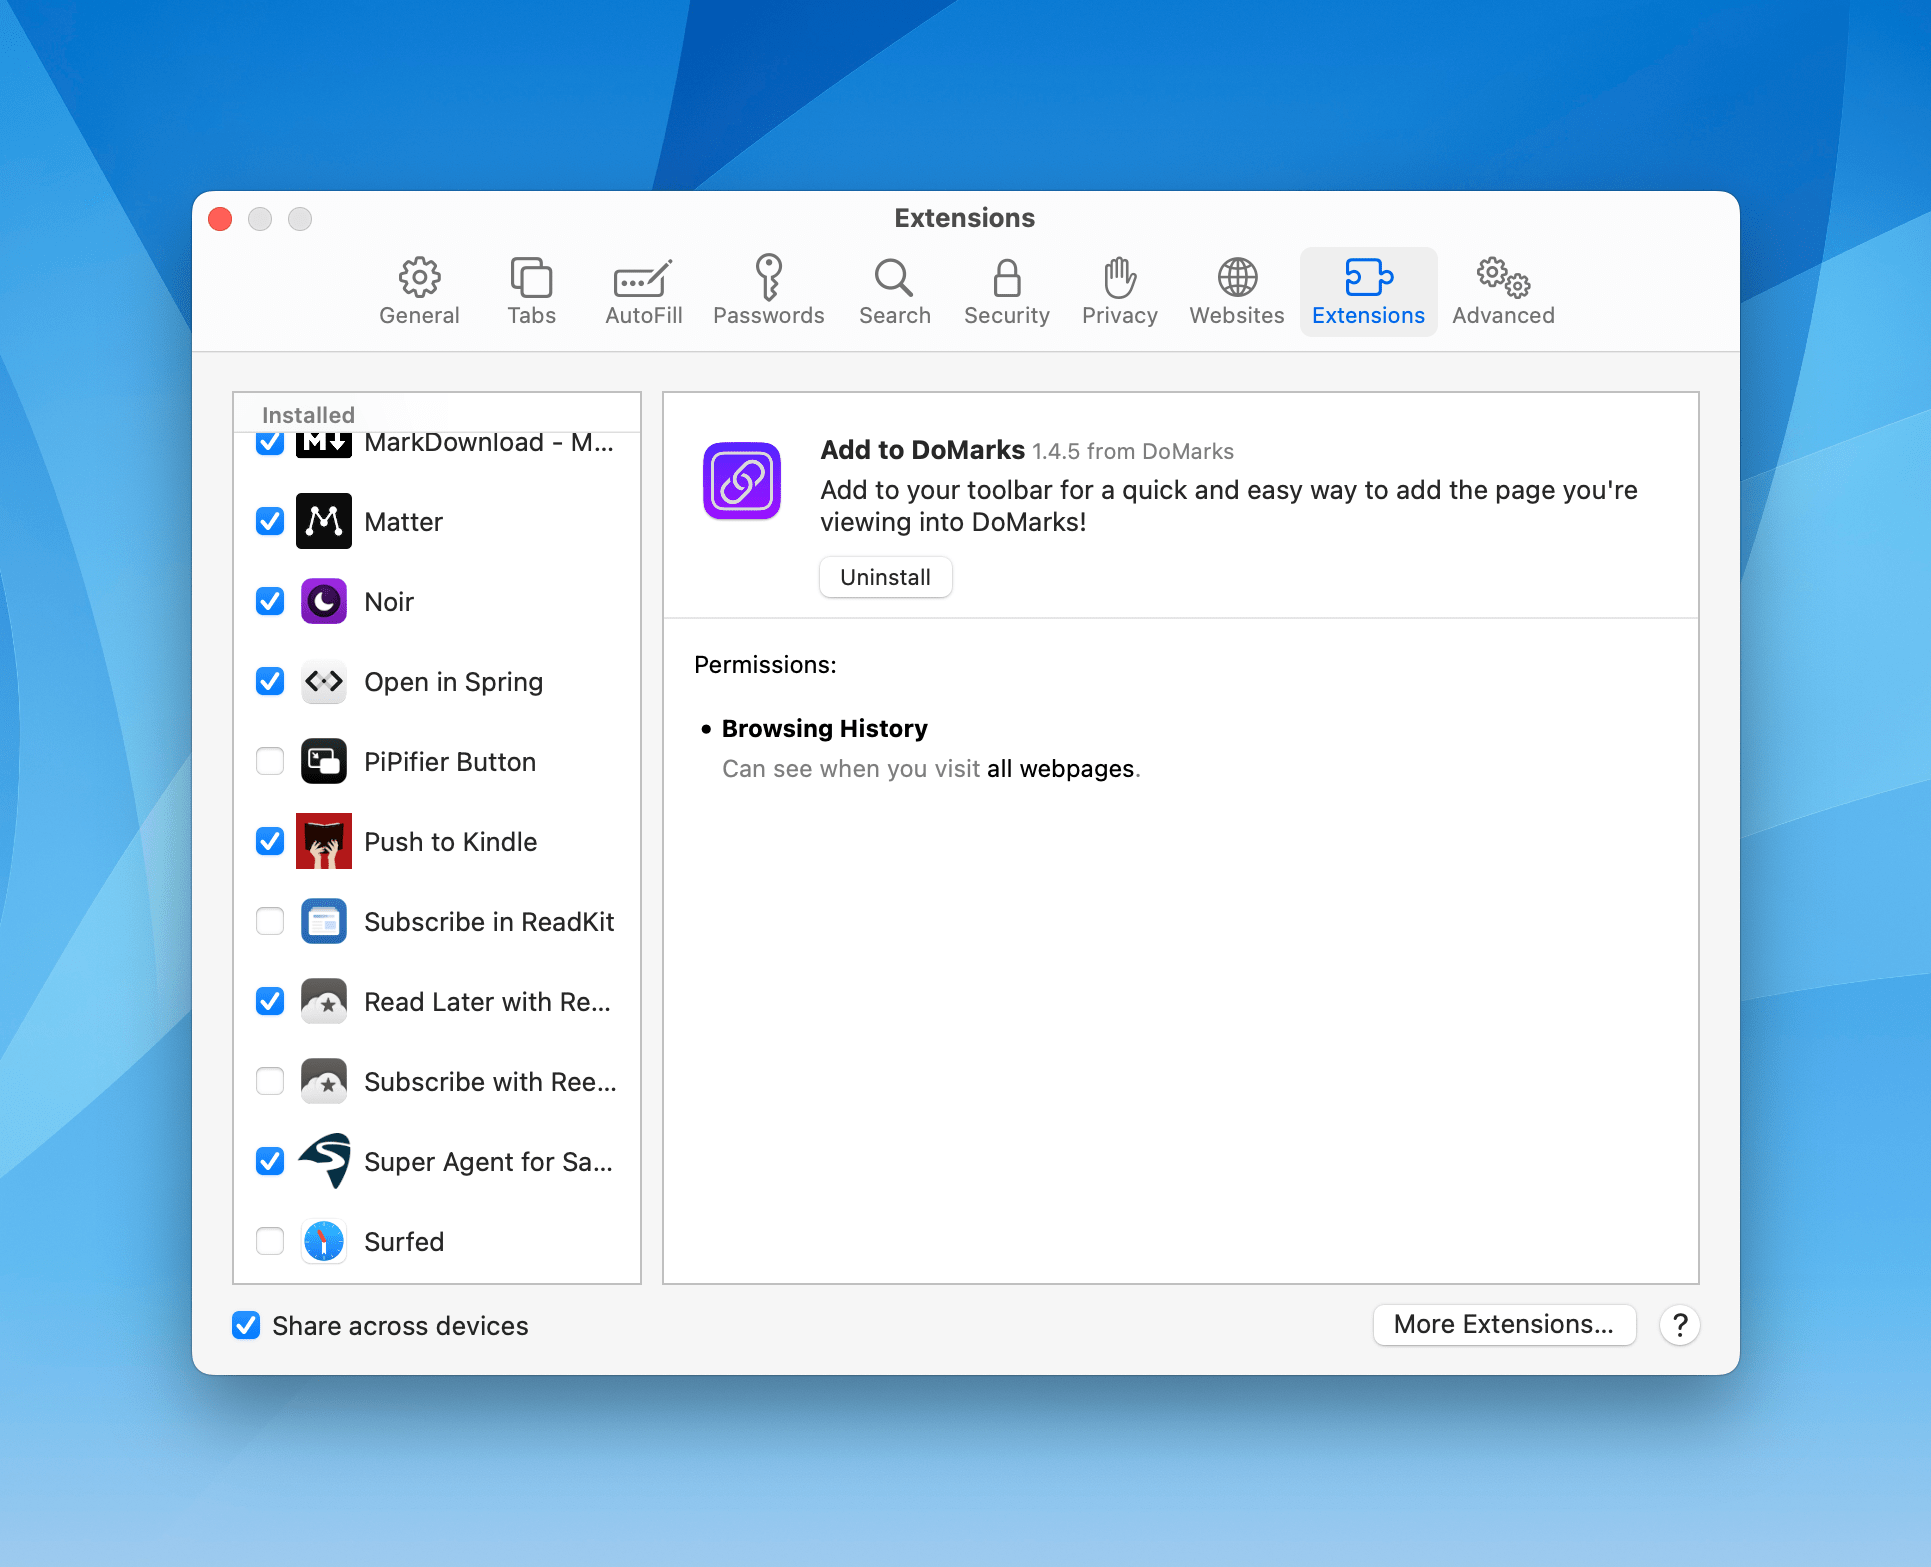Uninstall the Add to DoMarks extension
The width and height of the screenshot is (1931, 1567).
[x=885, y=577]
